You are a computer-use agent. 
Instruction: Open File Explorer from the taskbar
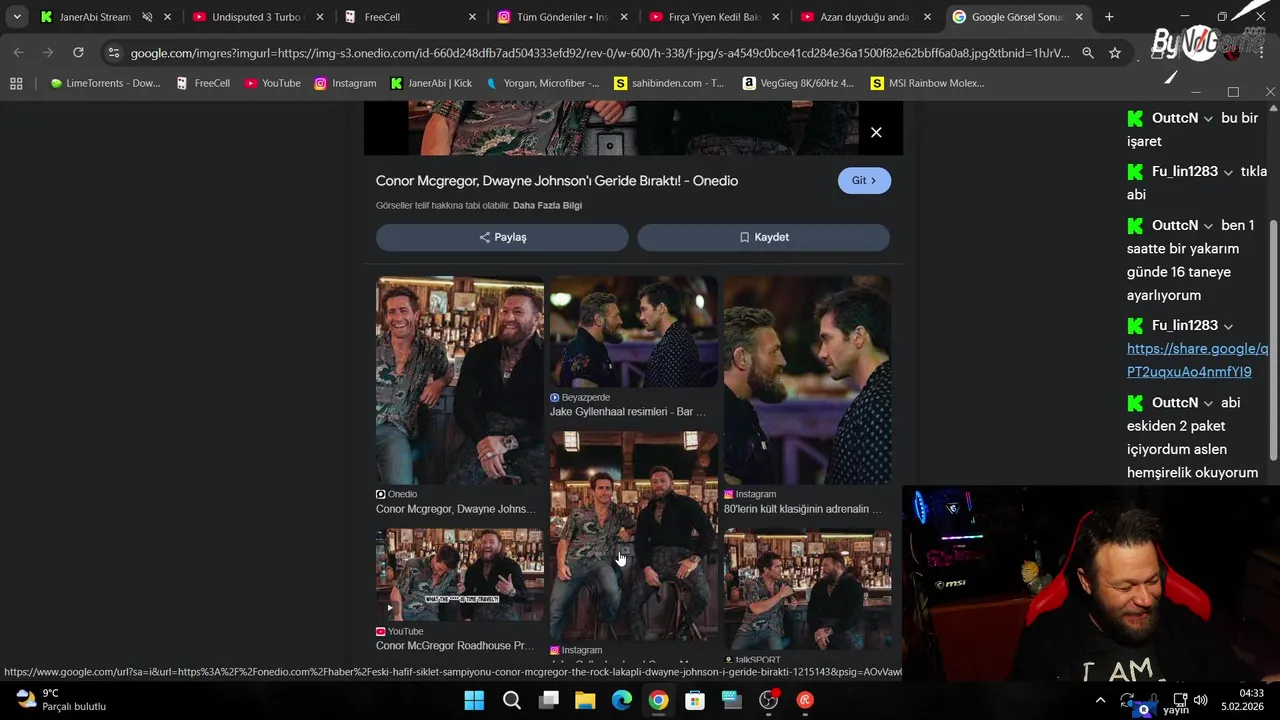(x=585, y=700)
